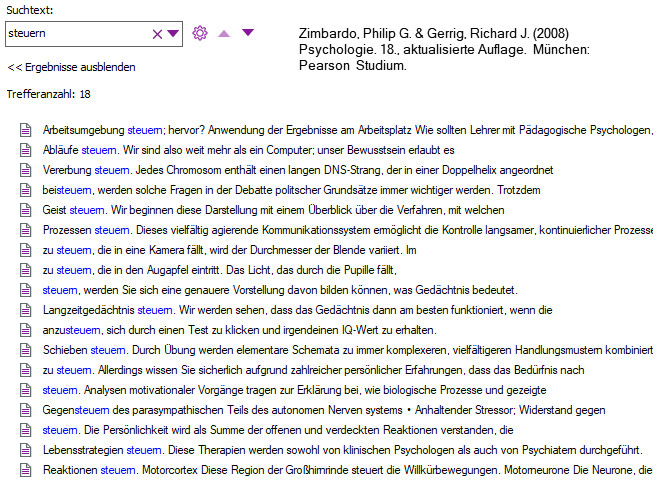
Task: Open the search text dropdown arrow
Action: 173,33
